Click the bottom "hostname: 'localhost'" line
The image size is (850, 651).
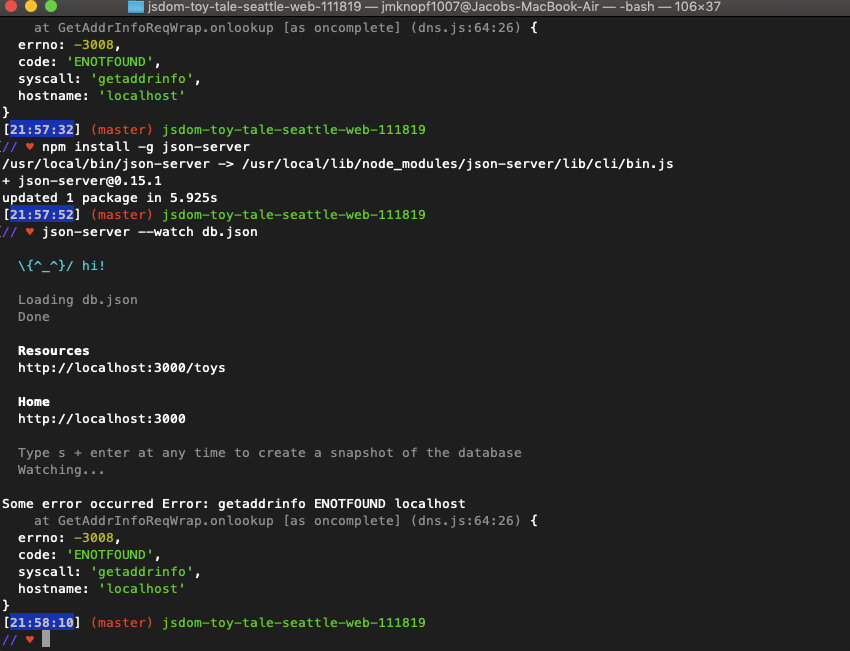coord(101,589)
